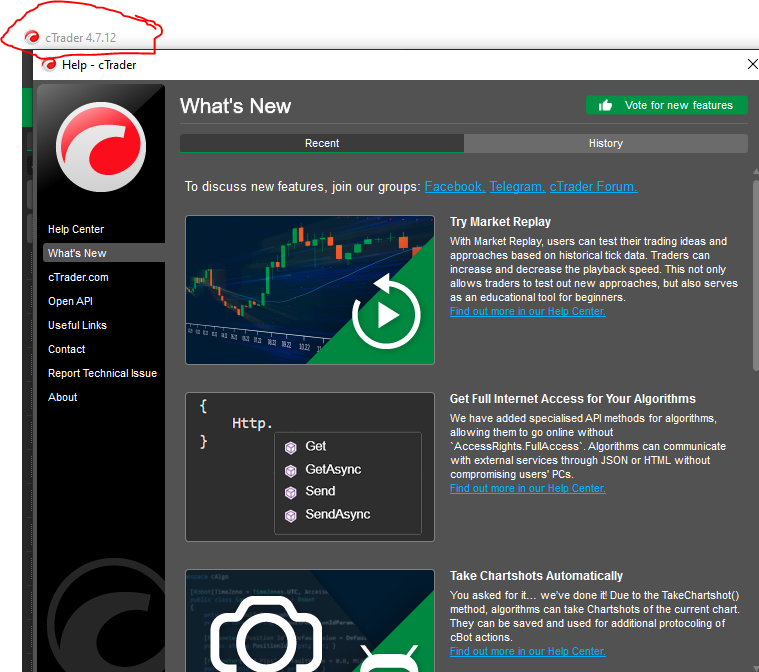Click the Market Replay thumbnail image

(x=310, y=290)
